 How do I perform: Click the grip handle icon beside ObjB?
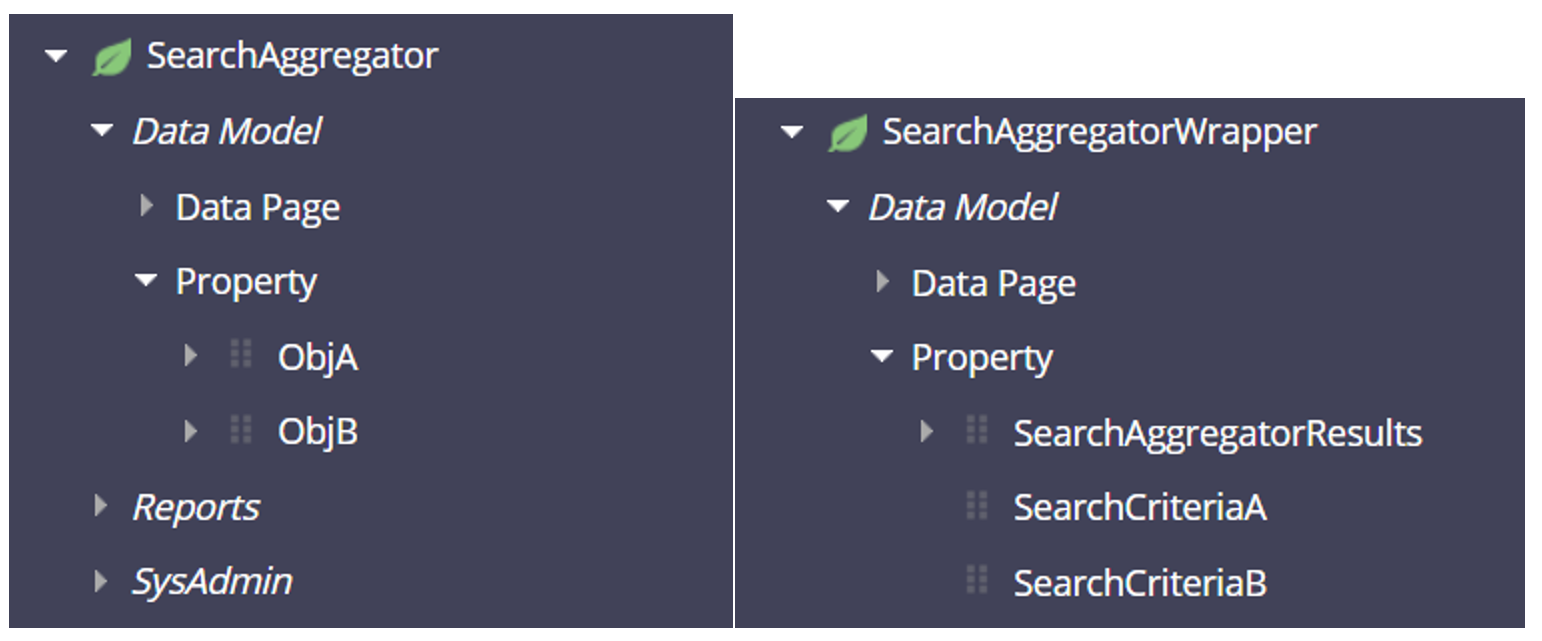[x=241, y=431]
